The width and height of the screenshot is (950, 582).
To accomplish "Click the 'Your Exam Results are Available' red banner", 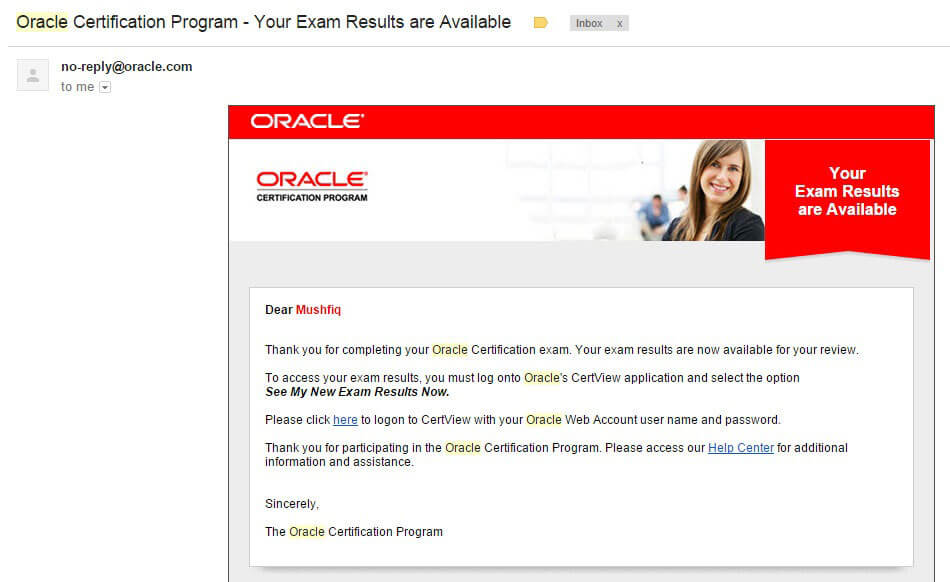I will [x=847, y=199].
